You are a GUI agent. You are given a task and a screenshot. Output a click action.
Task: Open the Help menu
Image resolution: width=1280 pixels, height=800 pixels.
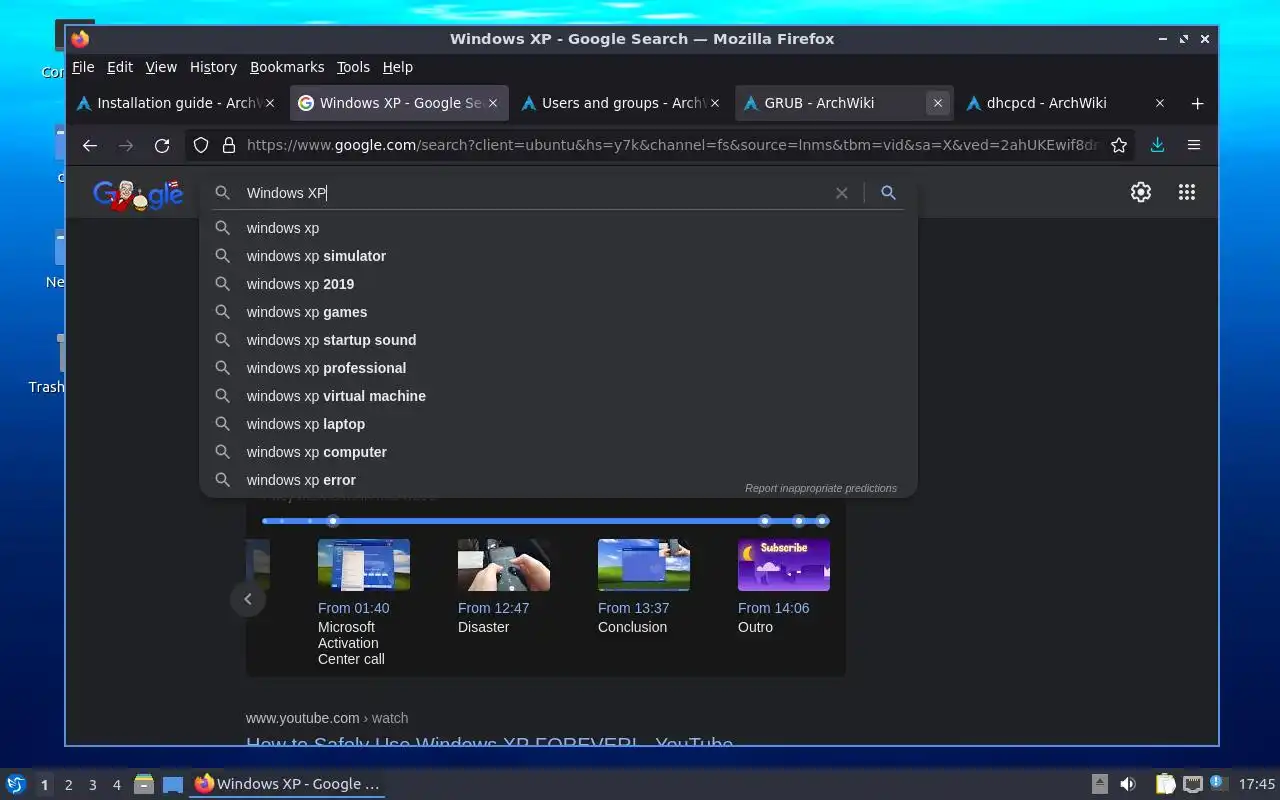397,67
